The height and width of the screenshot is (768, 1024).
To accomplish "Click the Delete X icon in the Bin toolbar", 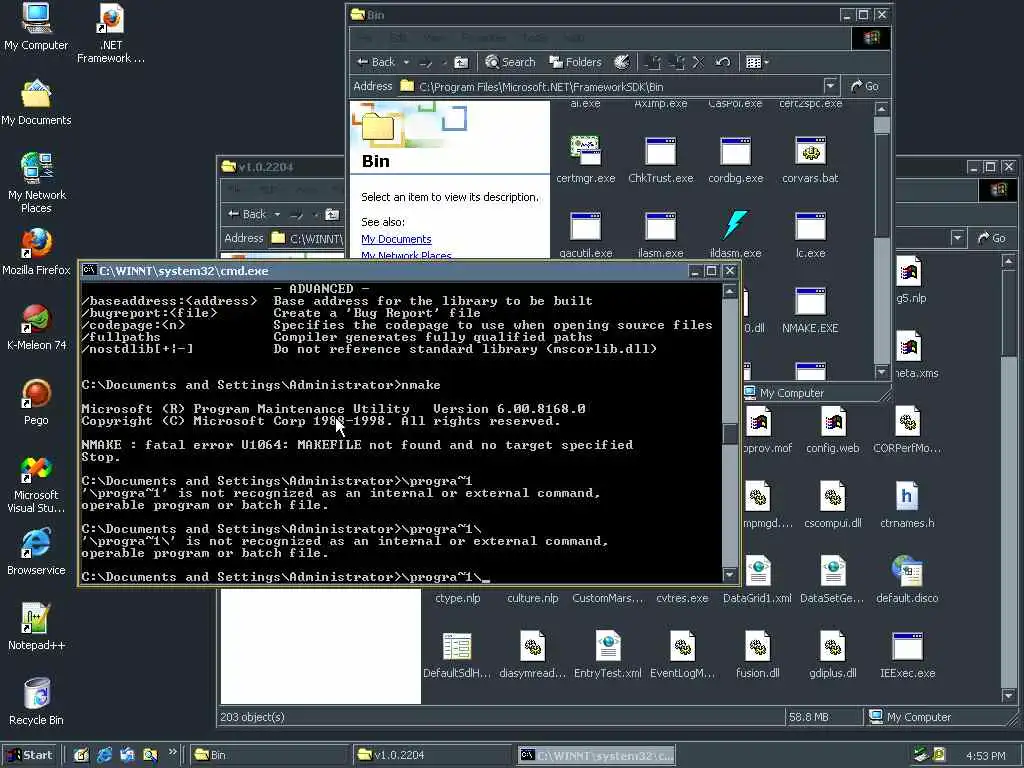I will pos(698,62).
